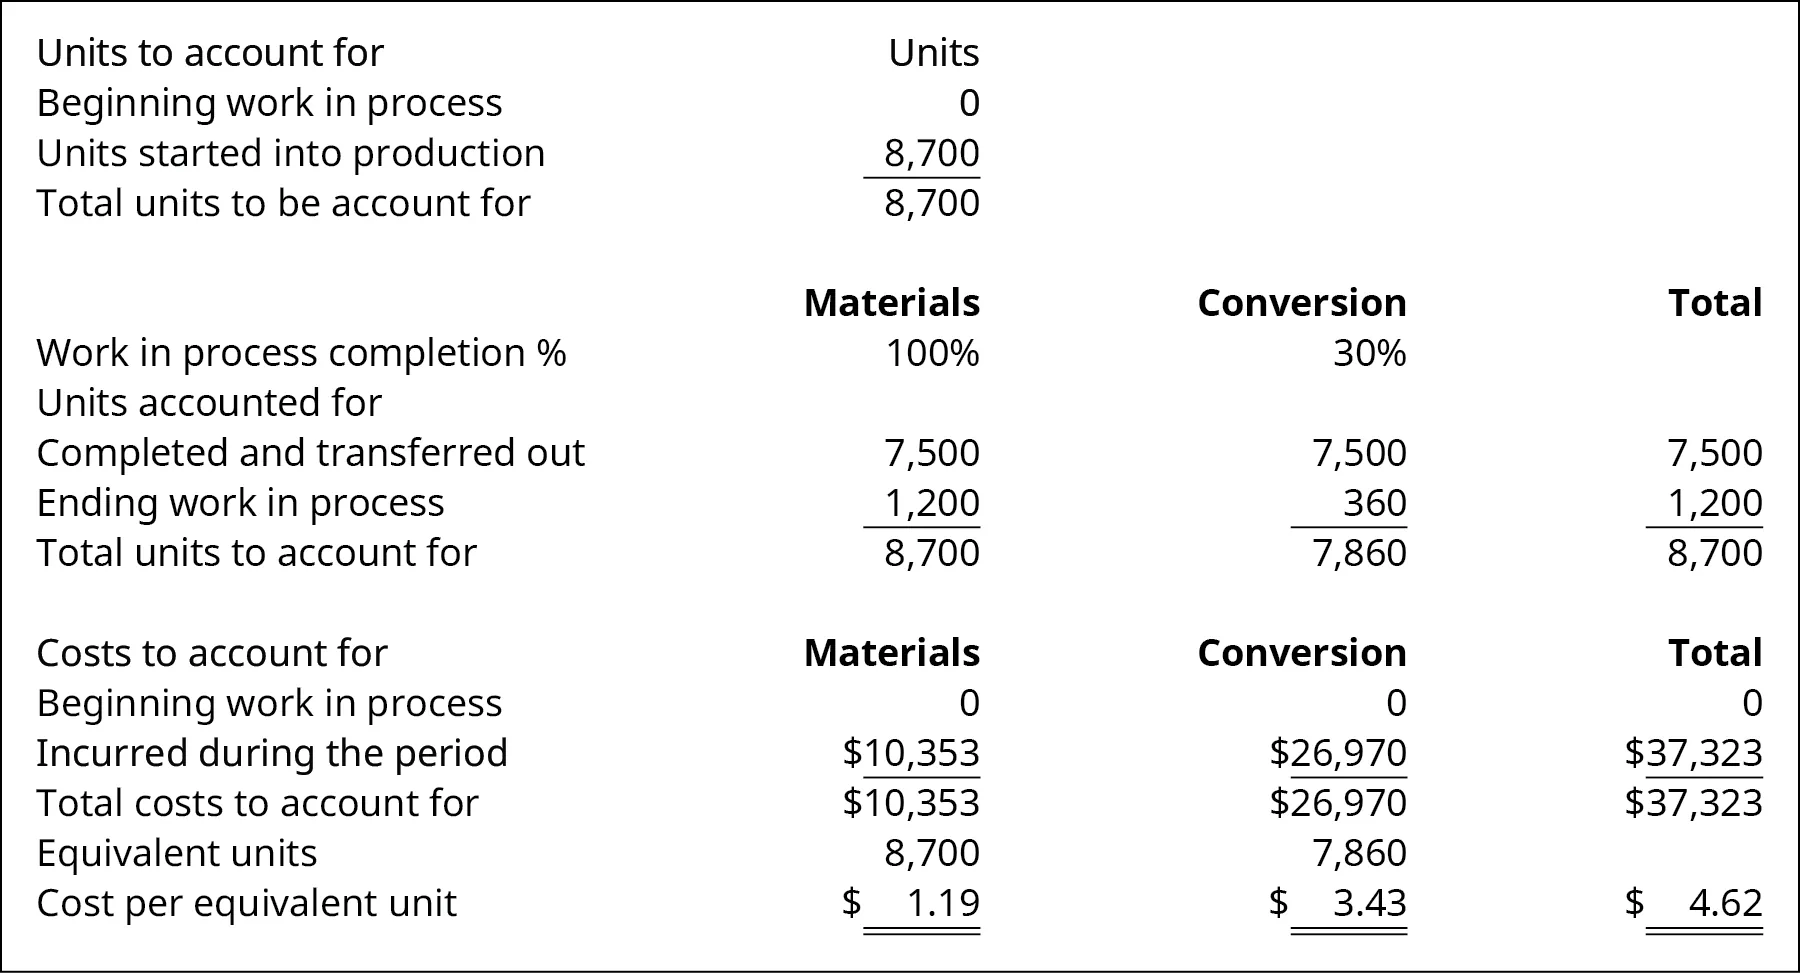Screen dimensions: 1800x973
Task: Click the "Total costs to account for" label
Action: pos(257,803)
